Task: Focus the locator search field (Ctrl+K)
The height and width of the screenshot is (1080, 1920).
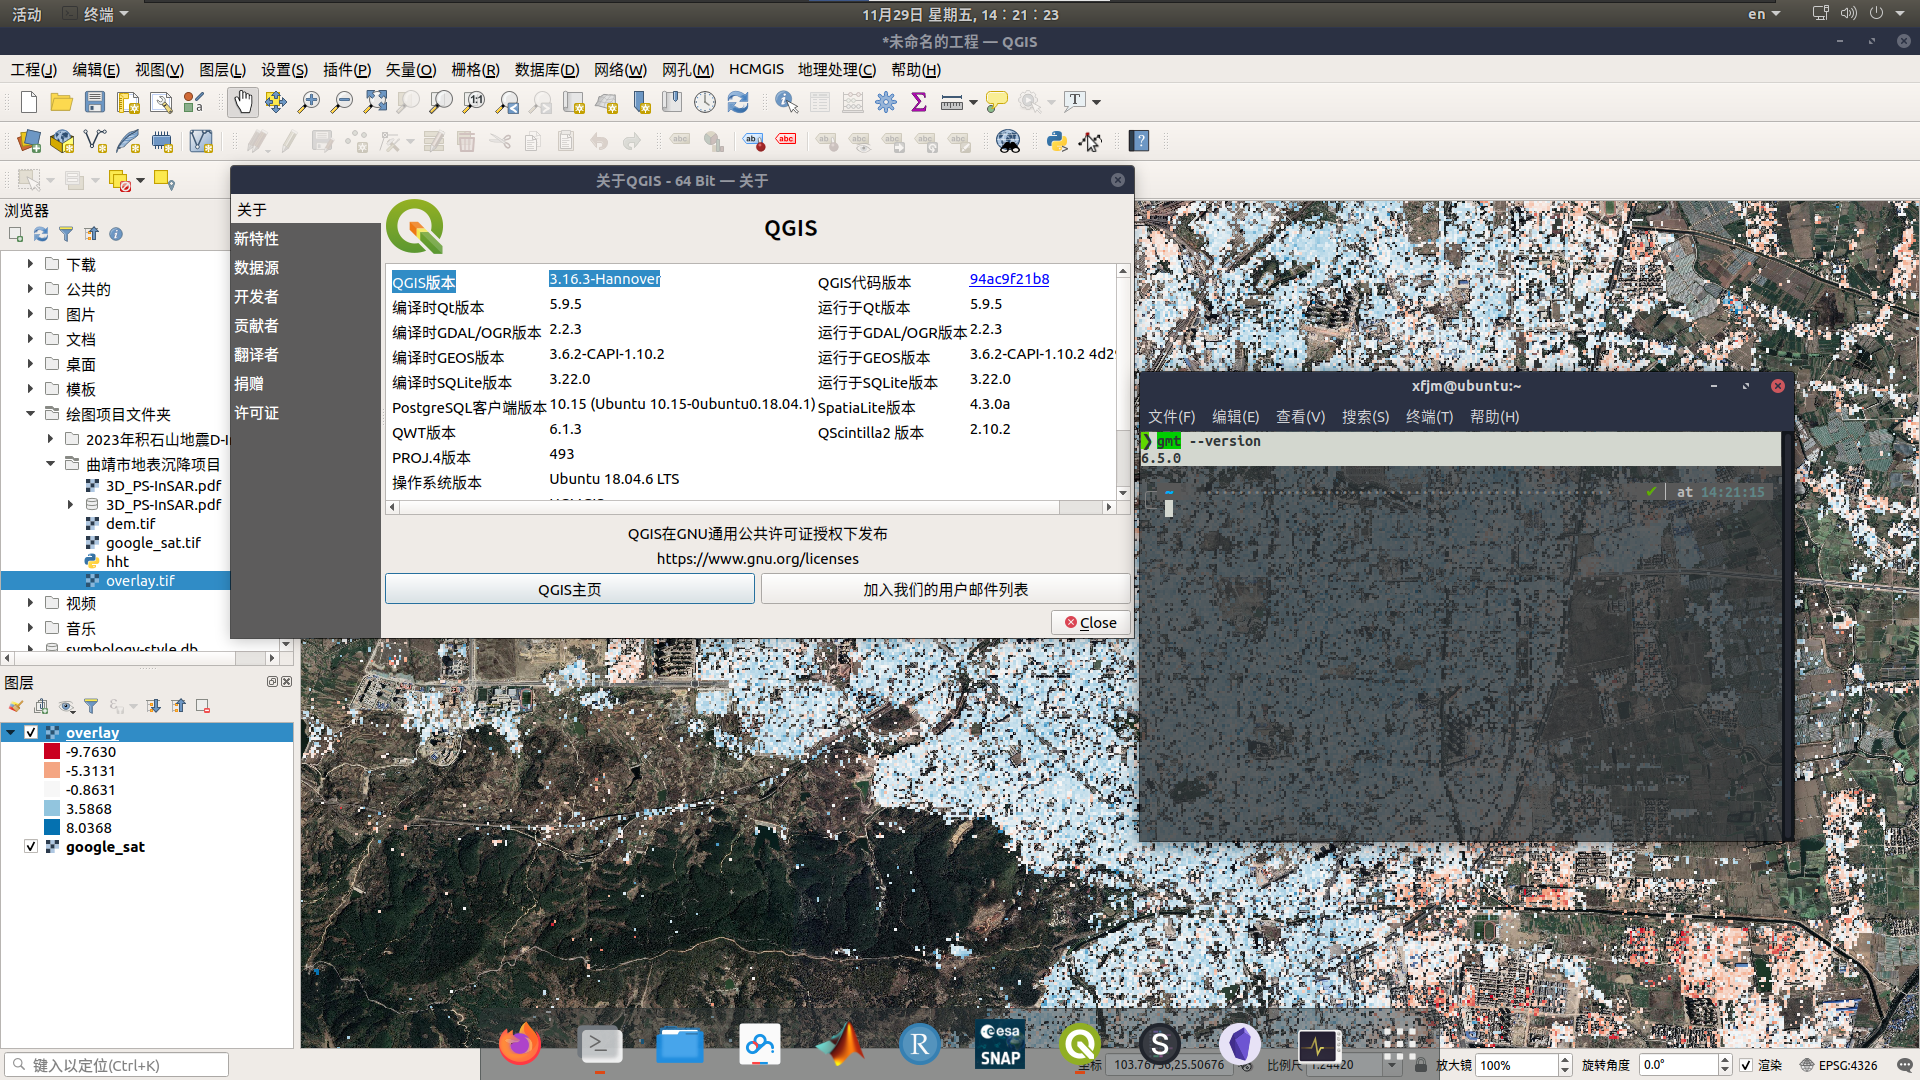Action: (116, 1065)
